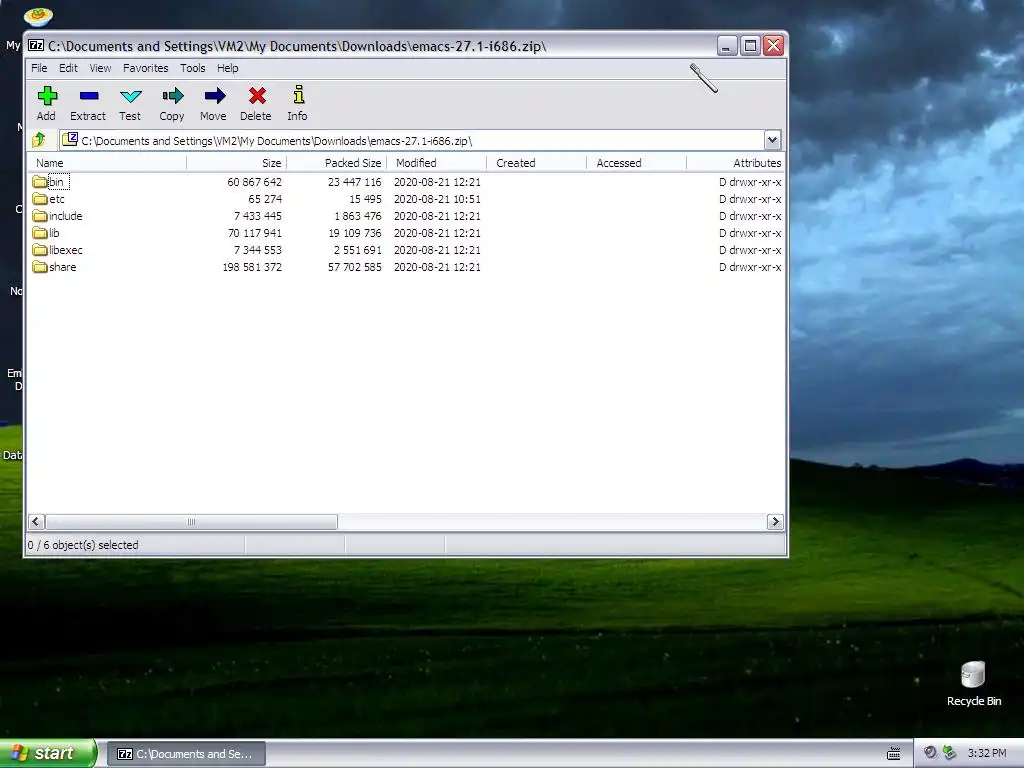The height and width of the screenshot is (768, 1024).
Task: Click the taskbar clock showing 3:32 PM
Action: coord(987,753)
